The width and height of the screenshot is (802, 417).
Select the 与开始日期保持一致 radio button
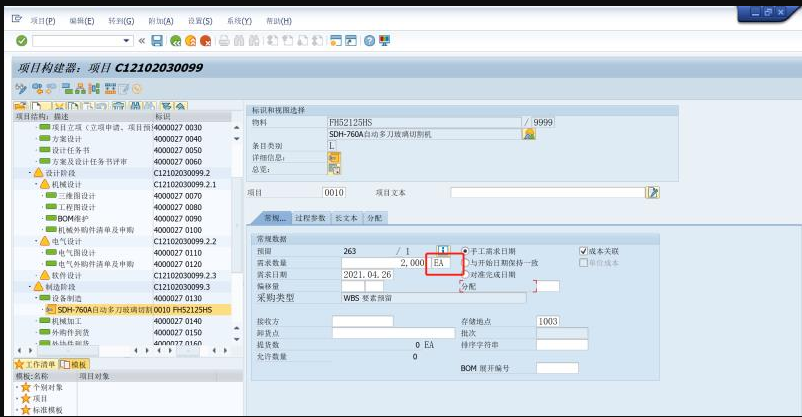466,262
